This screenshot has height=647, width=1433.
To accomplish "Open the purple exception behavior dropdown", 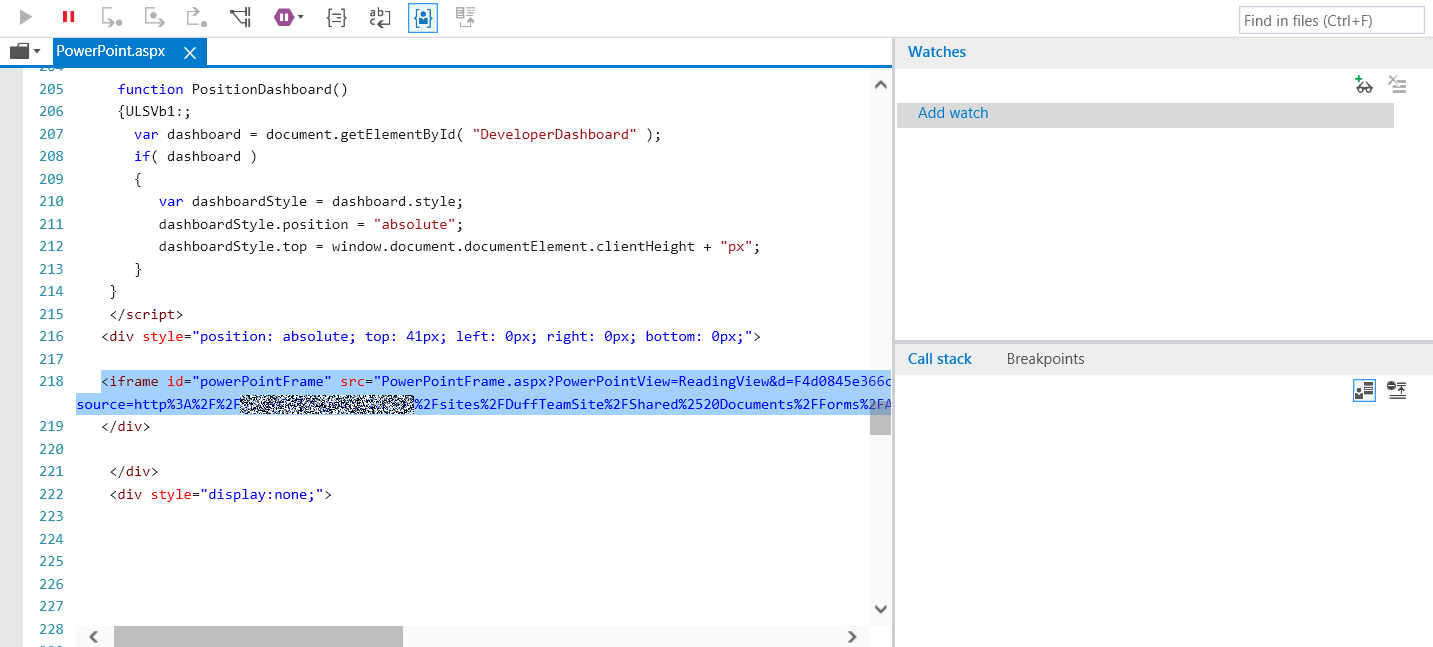I will 288,17.
